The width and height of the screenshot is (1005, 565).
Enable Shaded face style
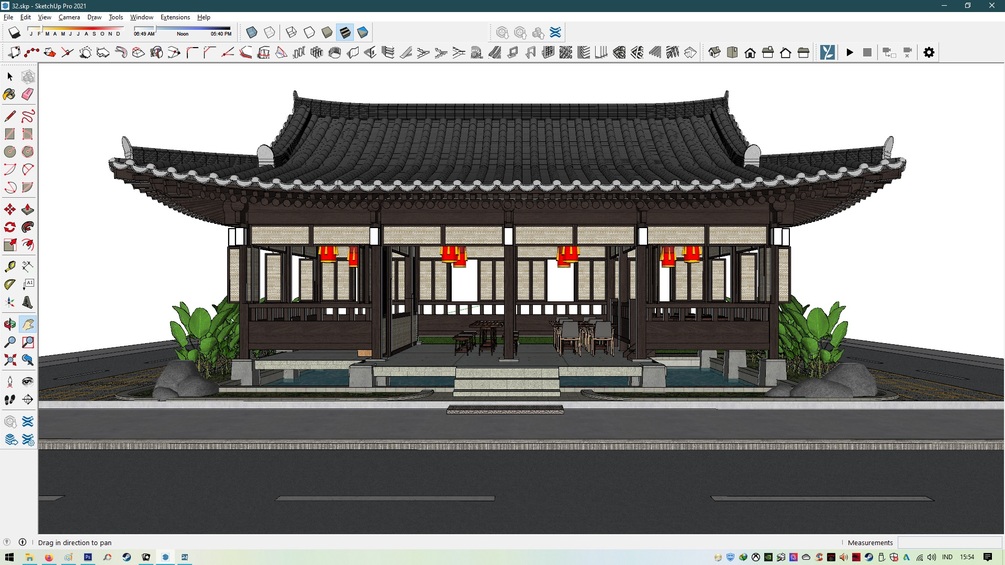(327, 32)
